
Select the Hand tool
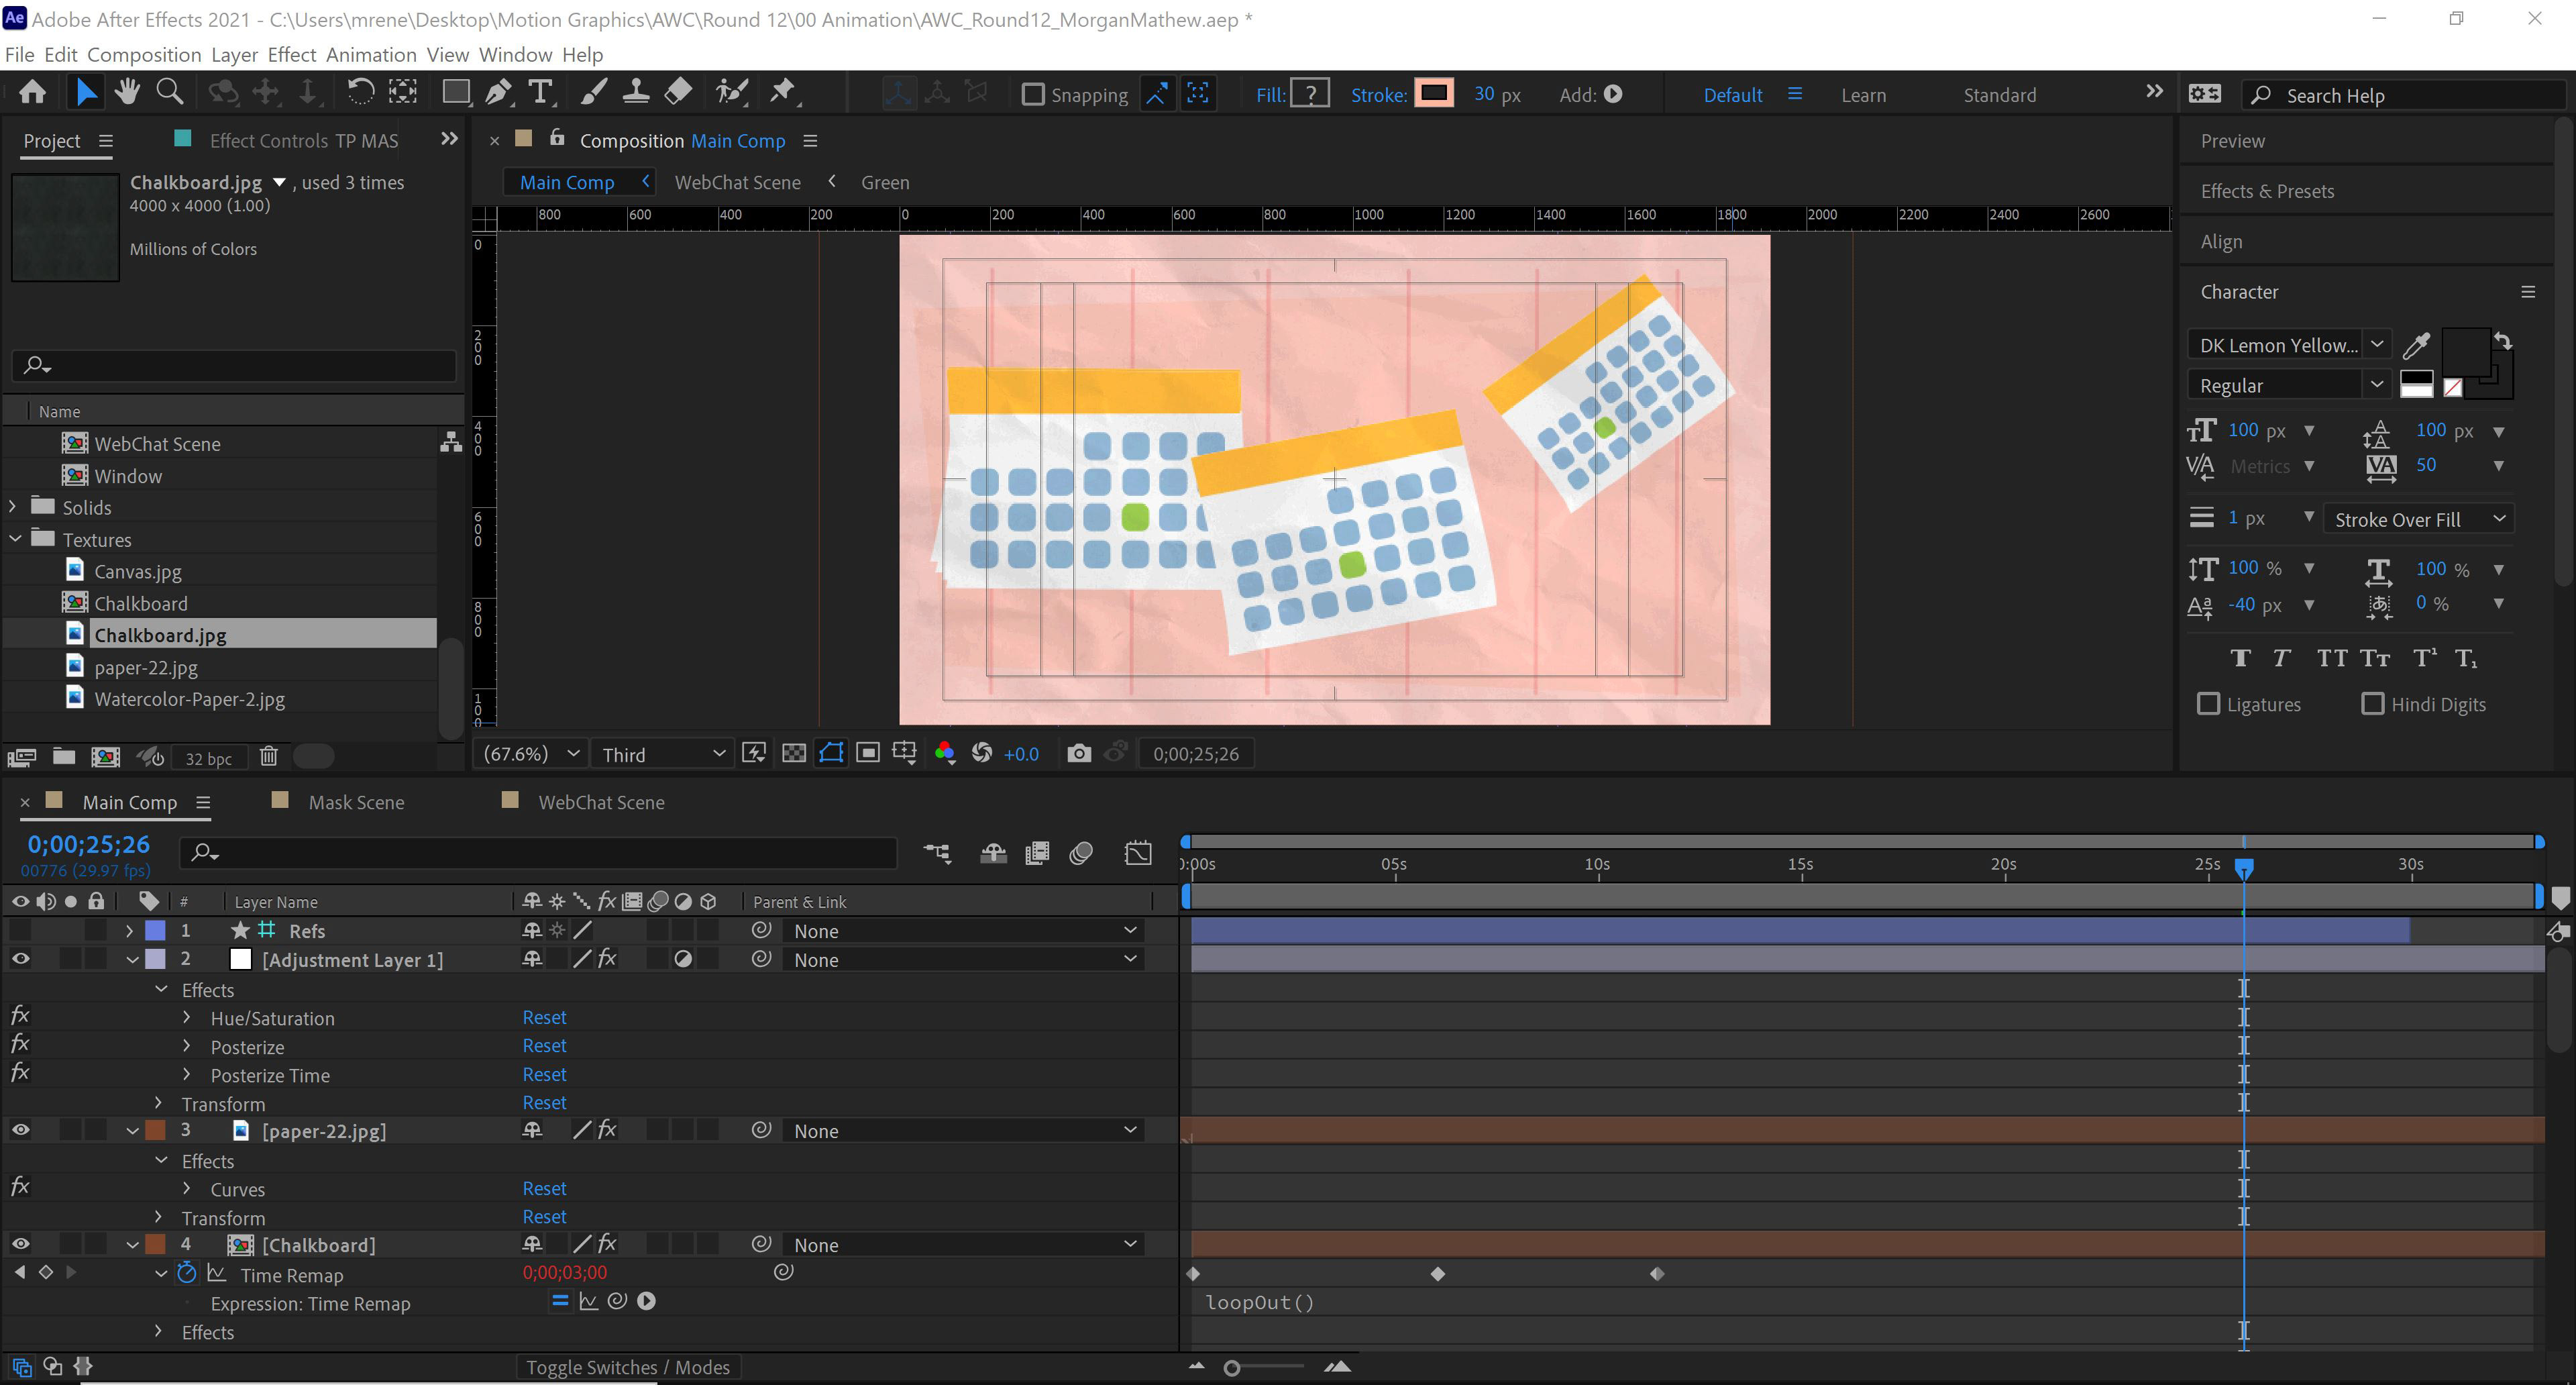(x=127, y=93)
